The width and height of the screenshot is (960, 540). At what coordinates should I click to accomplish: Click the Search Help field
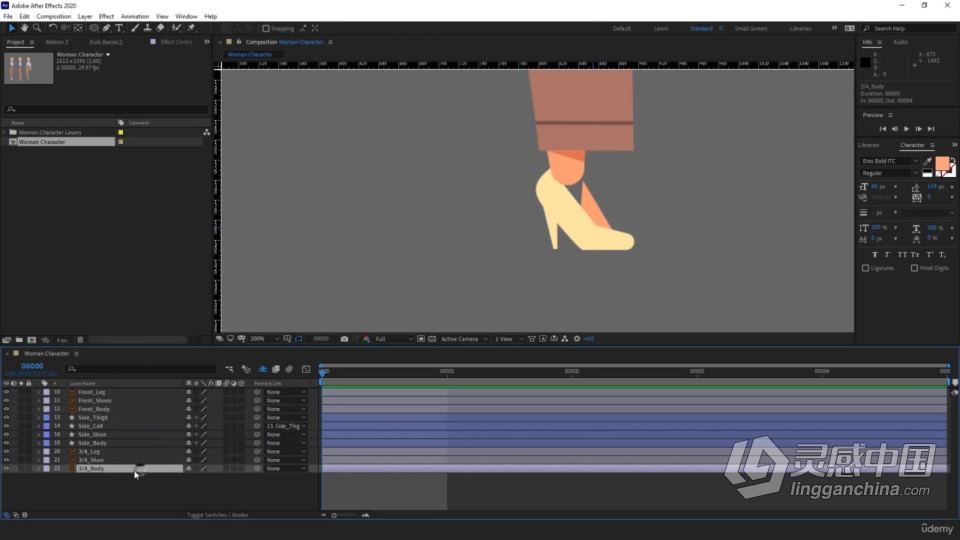click(908, 28)
